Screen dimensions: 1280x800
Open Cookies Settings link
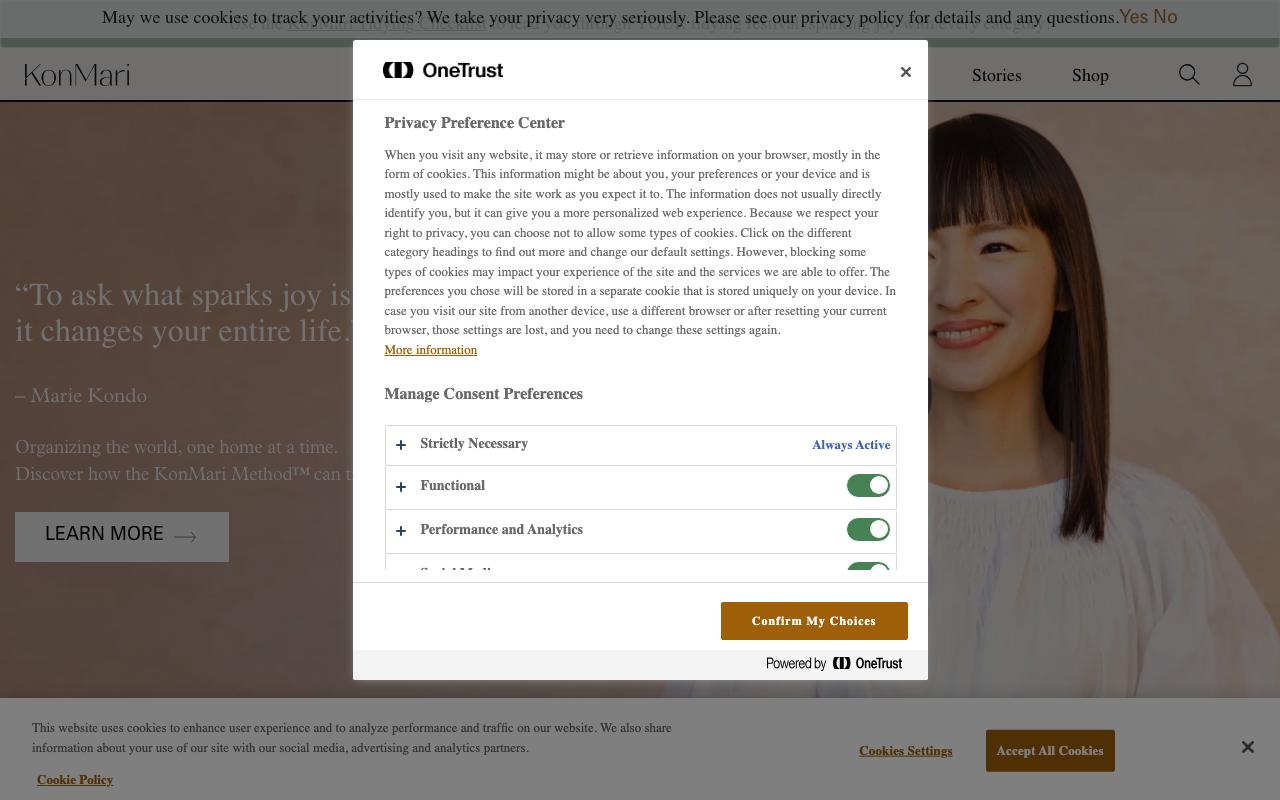click(905, 751)
